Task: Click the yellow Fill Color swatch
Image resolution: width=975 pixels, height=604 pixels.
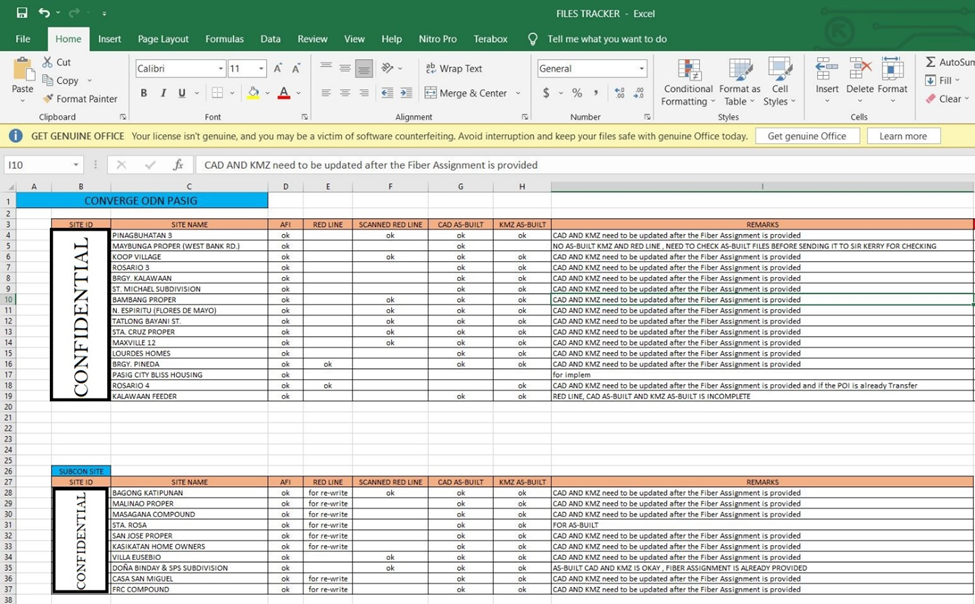Action: [253, 93]
